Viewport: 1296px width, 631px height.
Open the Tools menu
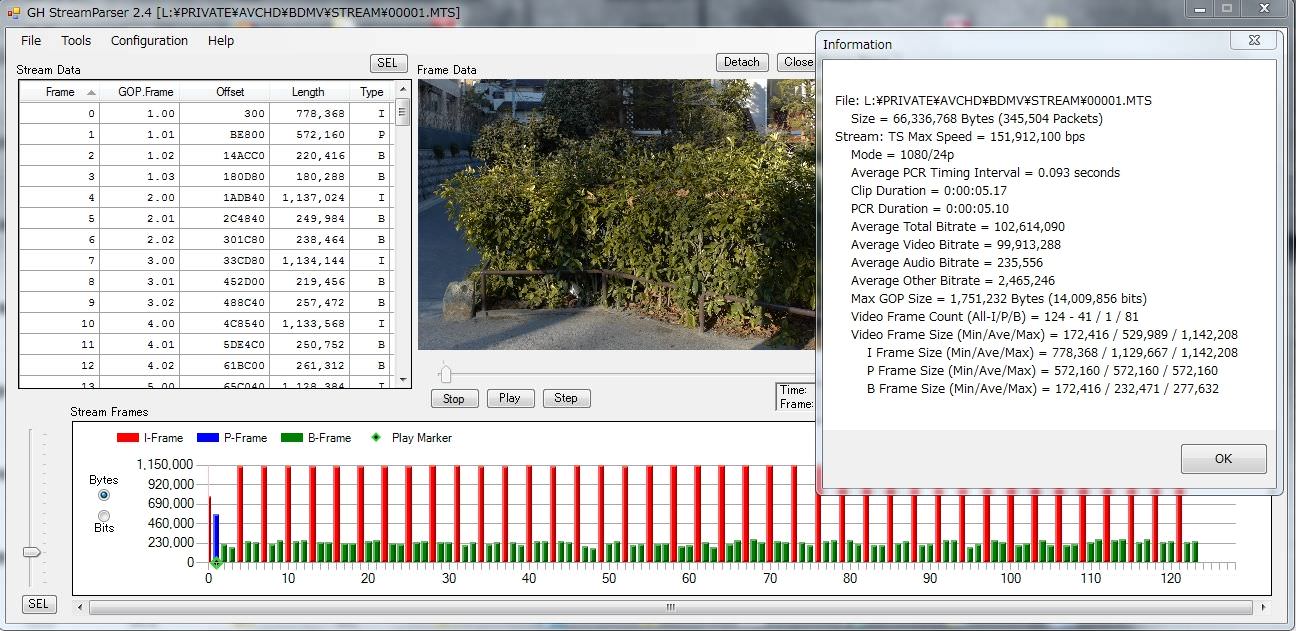76,41
